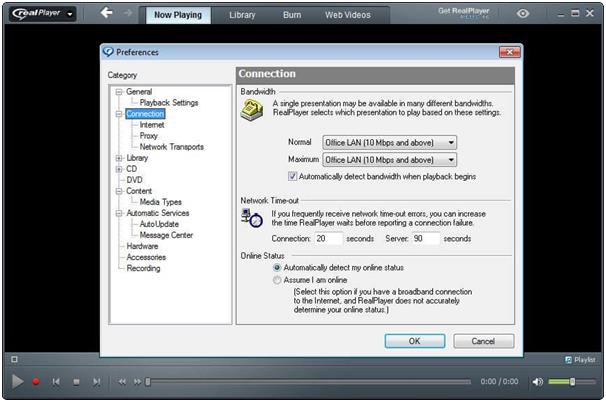
Task: Collapse the Content tree node
Action: (x=119, y=191)
